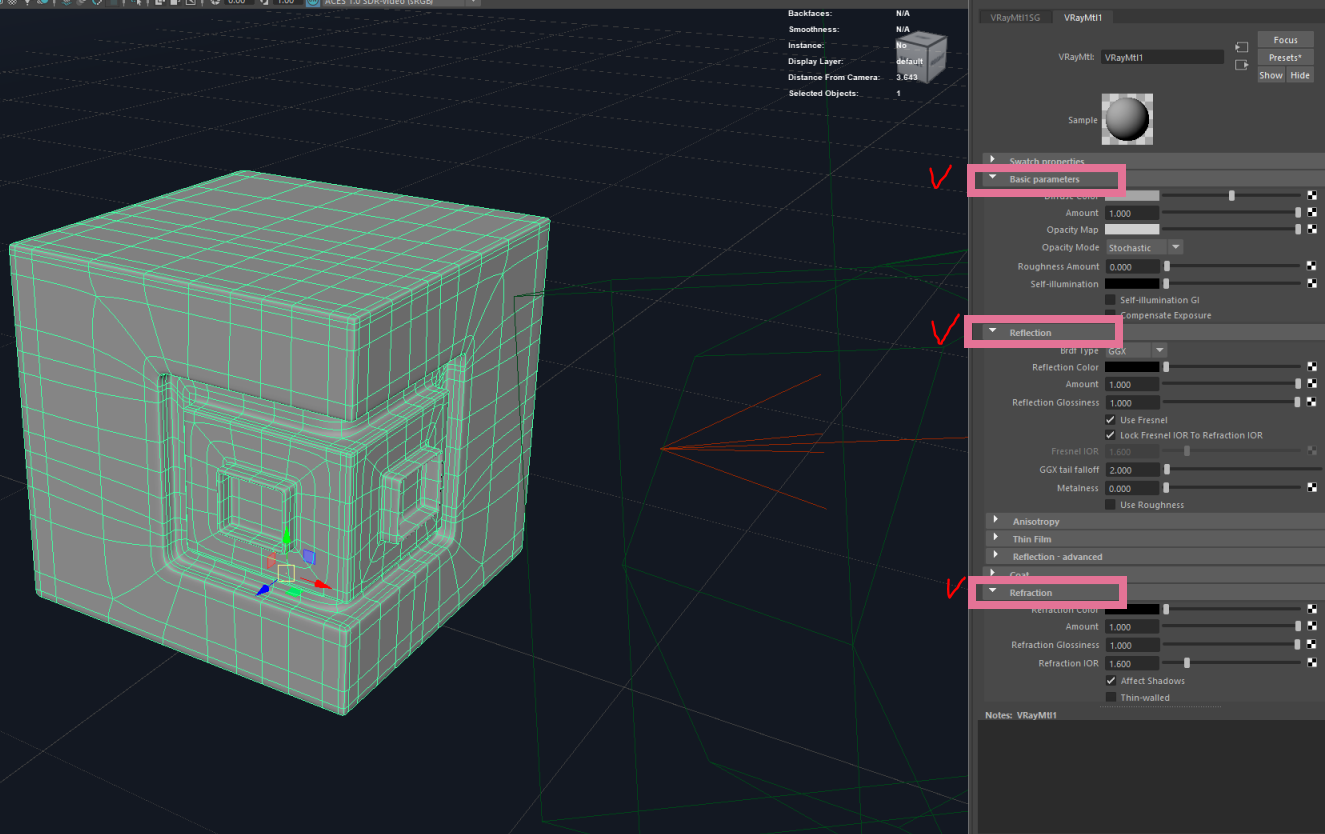Open the Refraction Color swatch

click(x=1132, y=609)
